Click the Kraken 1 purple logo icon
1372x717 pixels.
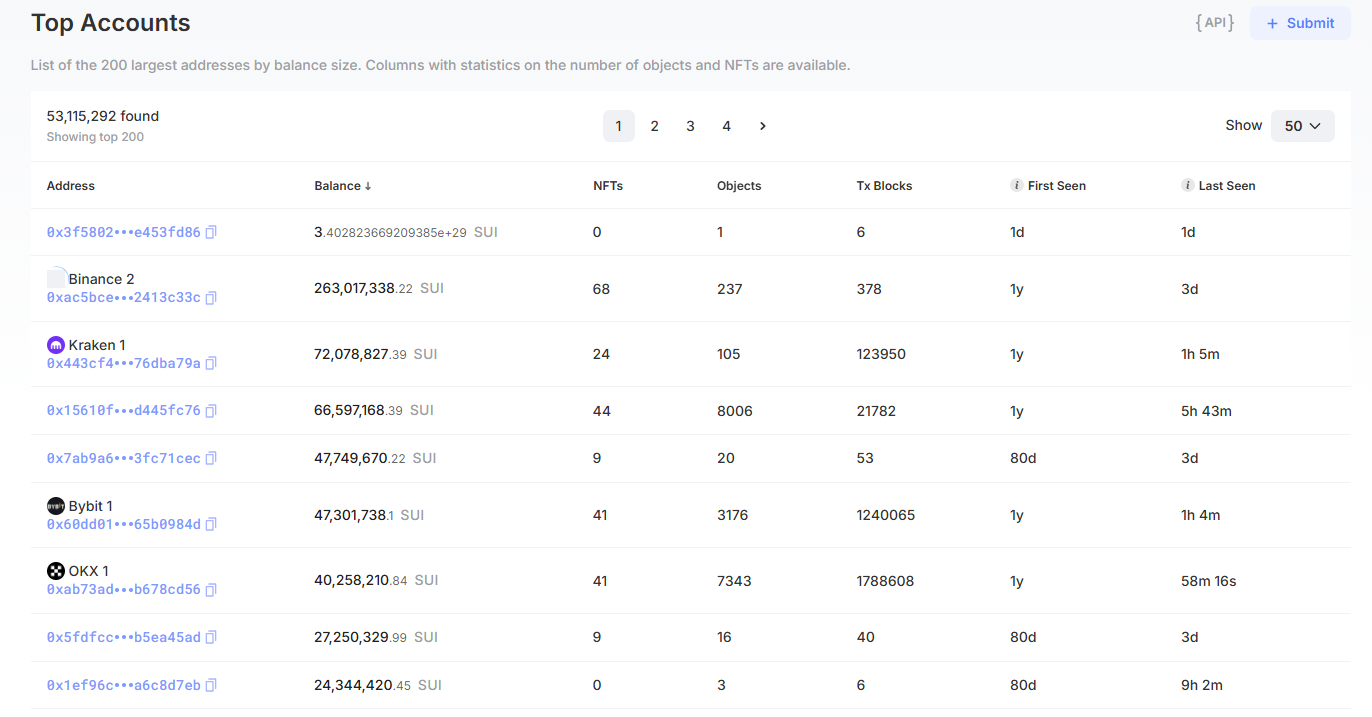coord(56,345)
